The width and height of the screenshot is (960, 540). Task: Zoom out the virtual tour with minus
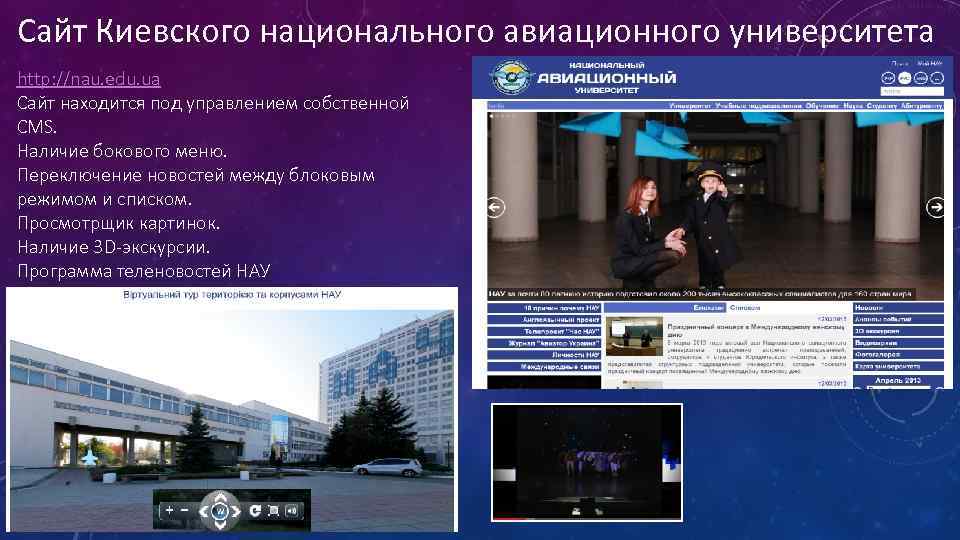184,509
